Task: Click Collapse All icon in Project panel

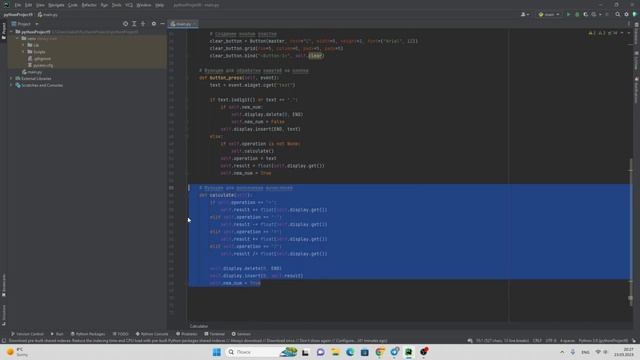Action: click(x=143, y=24)
